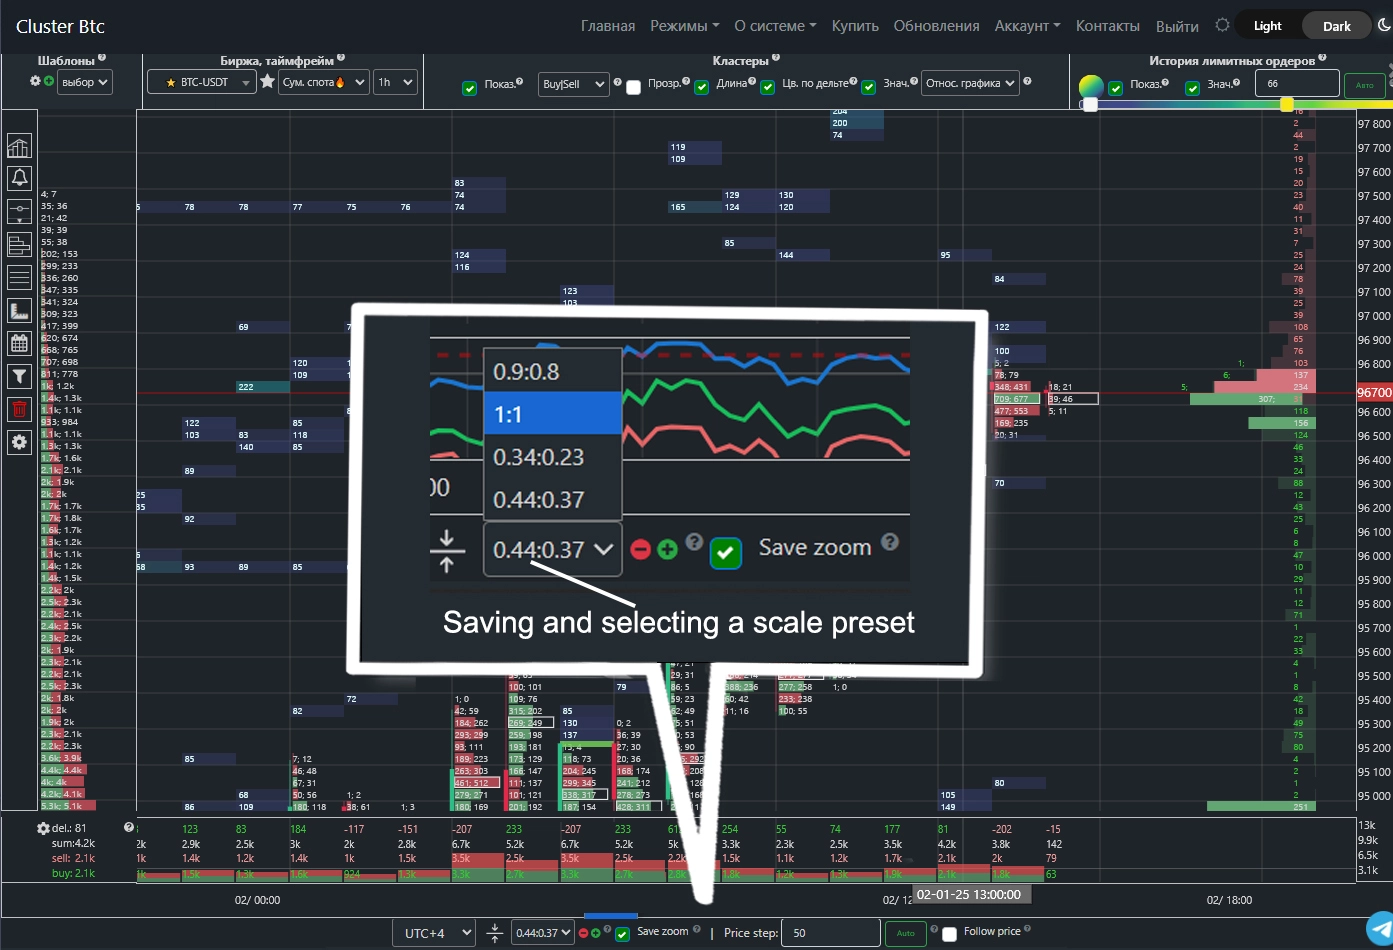Expand the Buy|Sell cluster mode dropdown
This screenshot has width=1393, height=950.
[x=573, y=84]
